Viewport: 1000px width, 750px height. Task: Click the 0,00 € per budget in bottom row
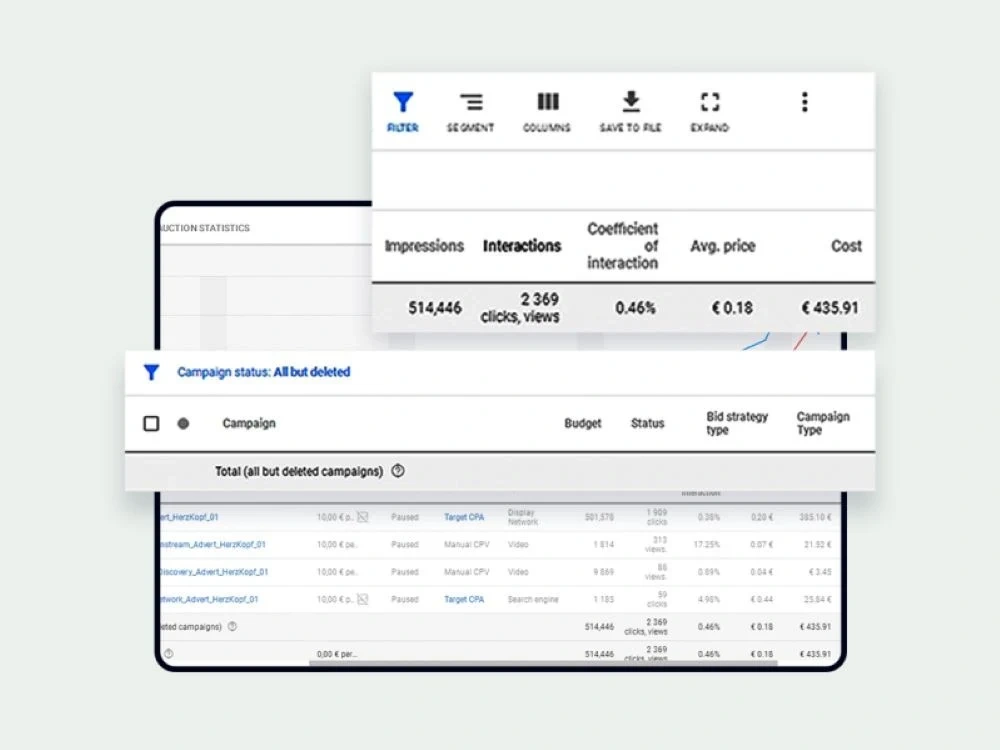[x=337, y=654]
